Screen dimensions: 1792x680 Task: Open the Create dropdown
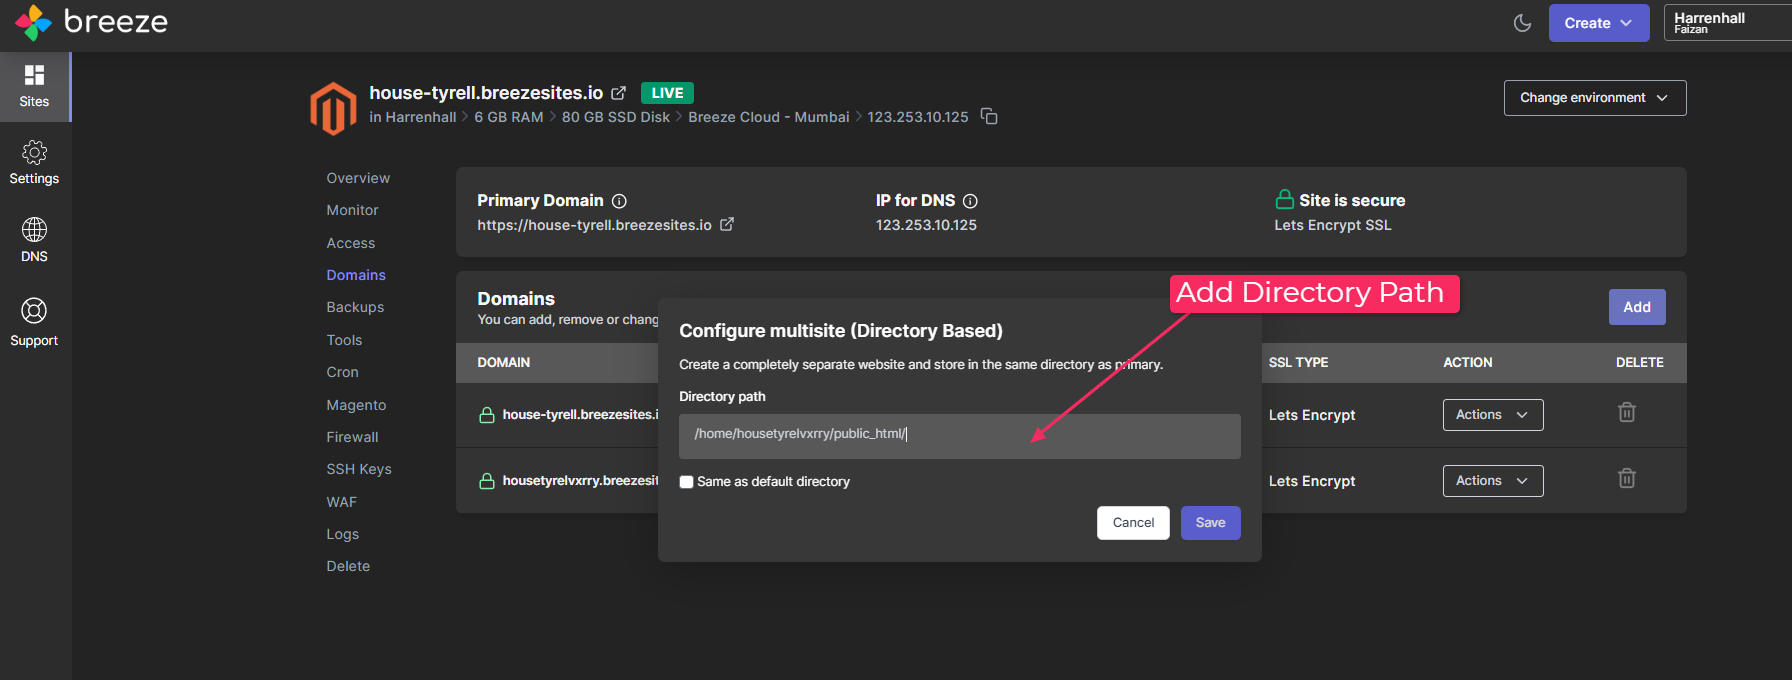(x=1599, y=23)
